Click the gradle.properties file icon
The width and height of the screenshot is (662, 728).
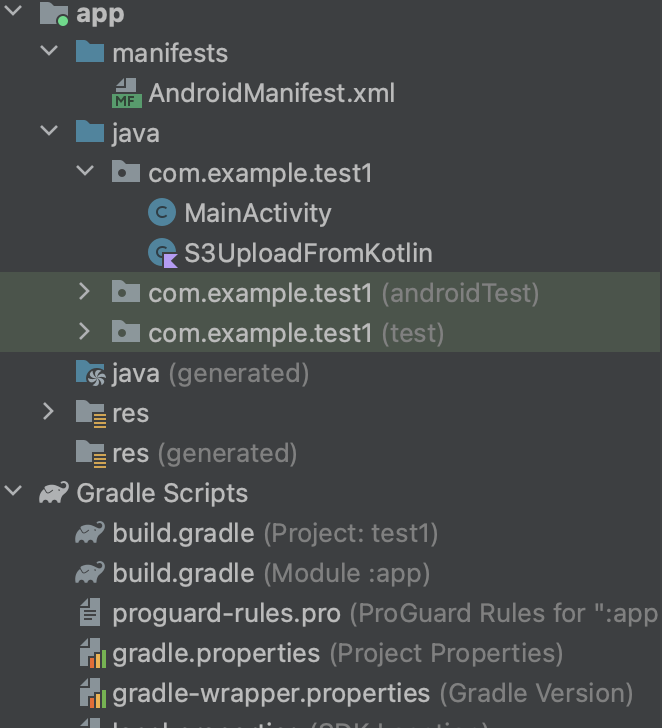[90, 653]
